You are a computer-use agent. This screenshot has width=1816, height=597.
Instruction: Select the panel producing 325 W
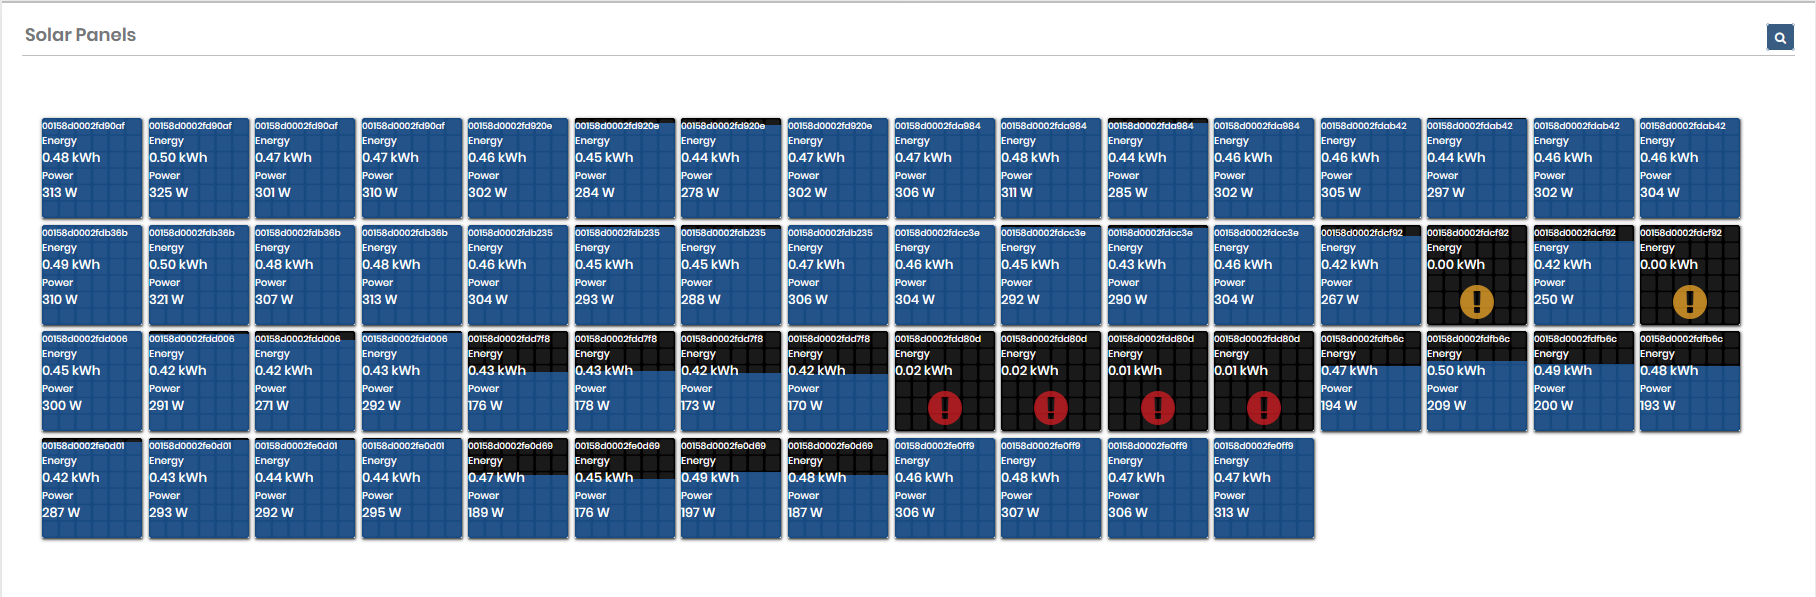pos(198,168)
